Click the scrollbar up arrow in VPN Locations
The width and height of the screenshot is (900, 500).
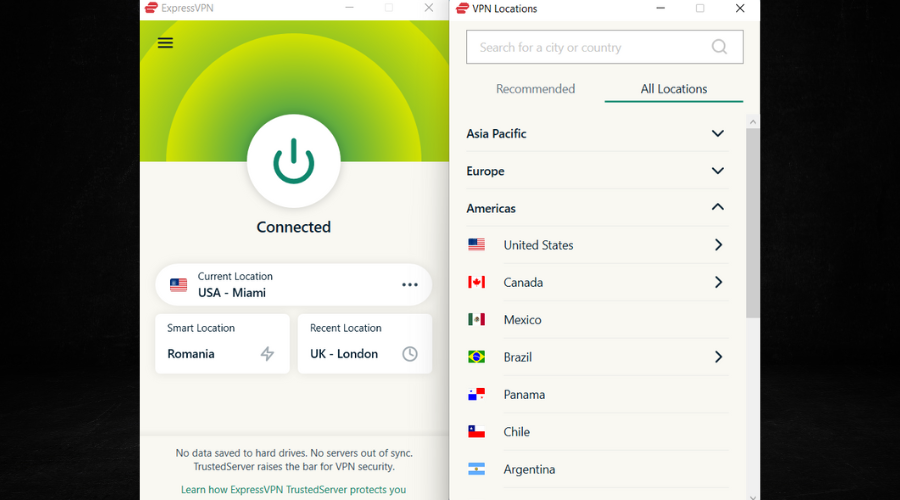click(752, 122)
